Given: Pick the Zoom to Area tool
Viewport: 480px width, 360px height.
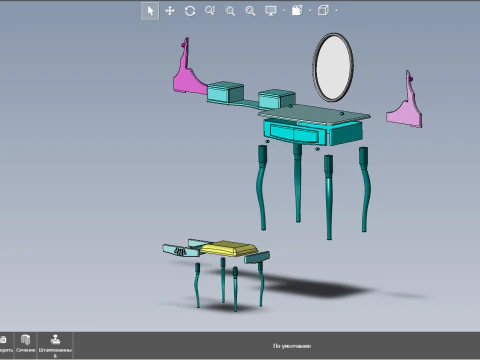Looking at the screenshot, I should click(x=230, y=11).
